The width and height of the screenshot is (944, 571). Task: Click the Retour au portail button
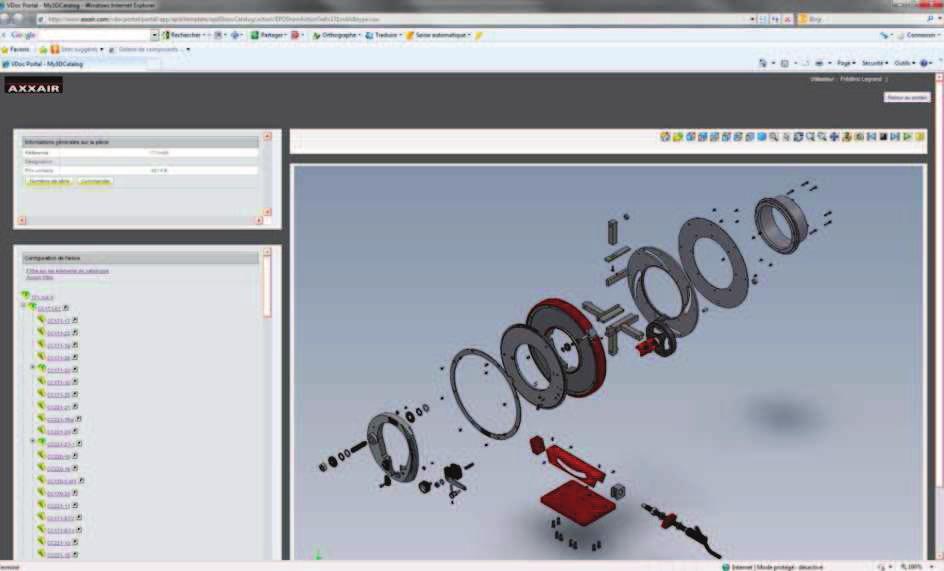(x=907, y=98)
